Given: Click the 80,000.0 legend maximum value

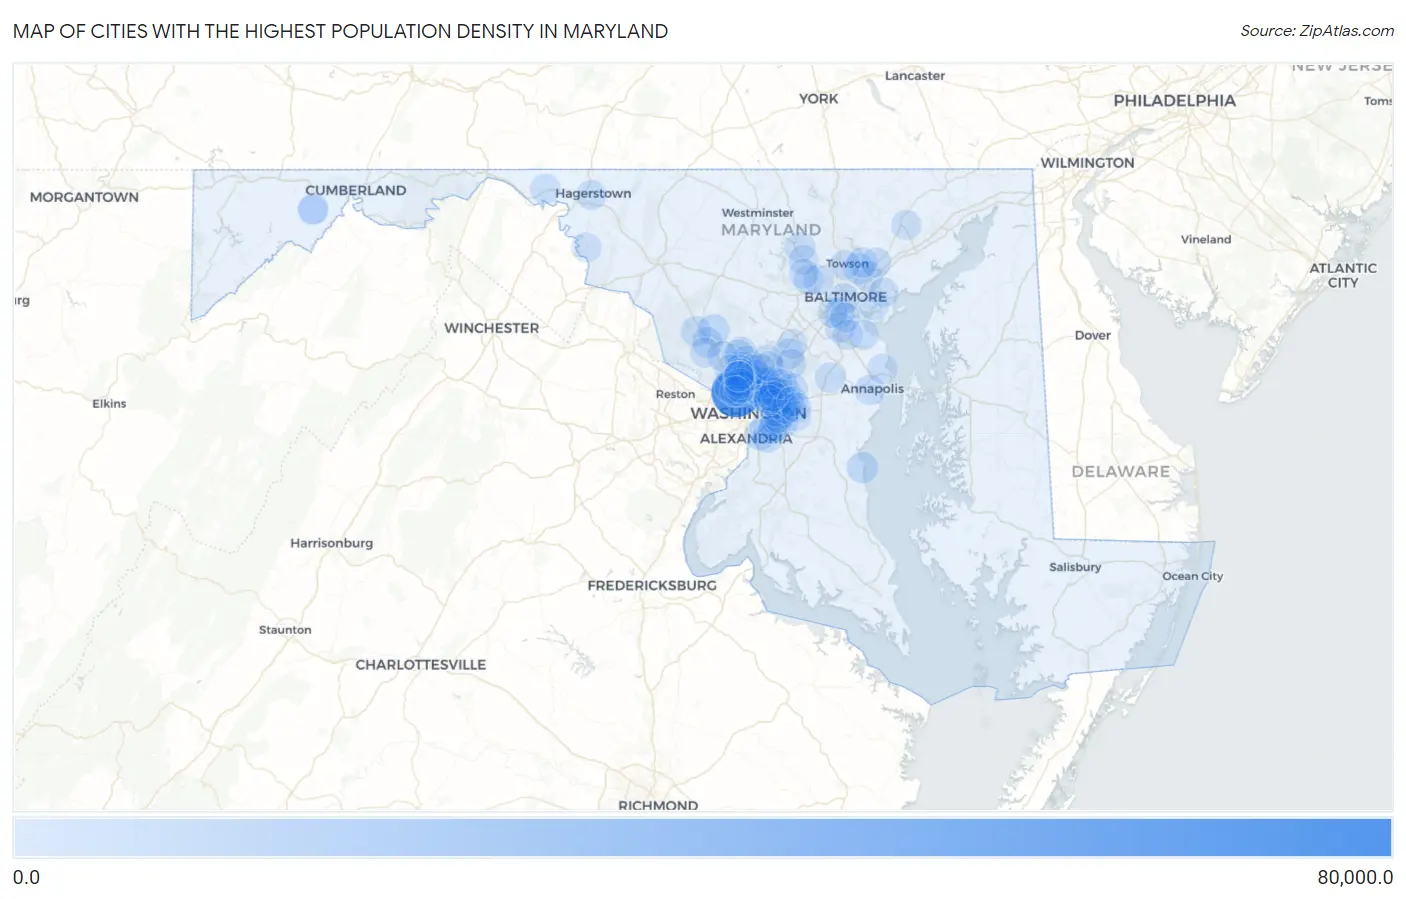Looking at the screenshot, I should pyautogui.click(x=1354, y=877).
